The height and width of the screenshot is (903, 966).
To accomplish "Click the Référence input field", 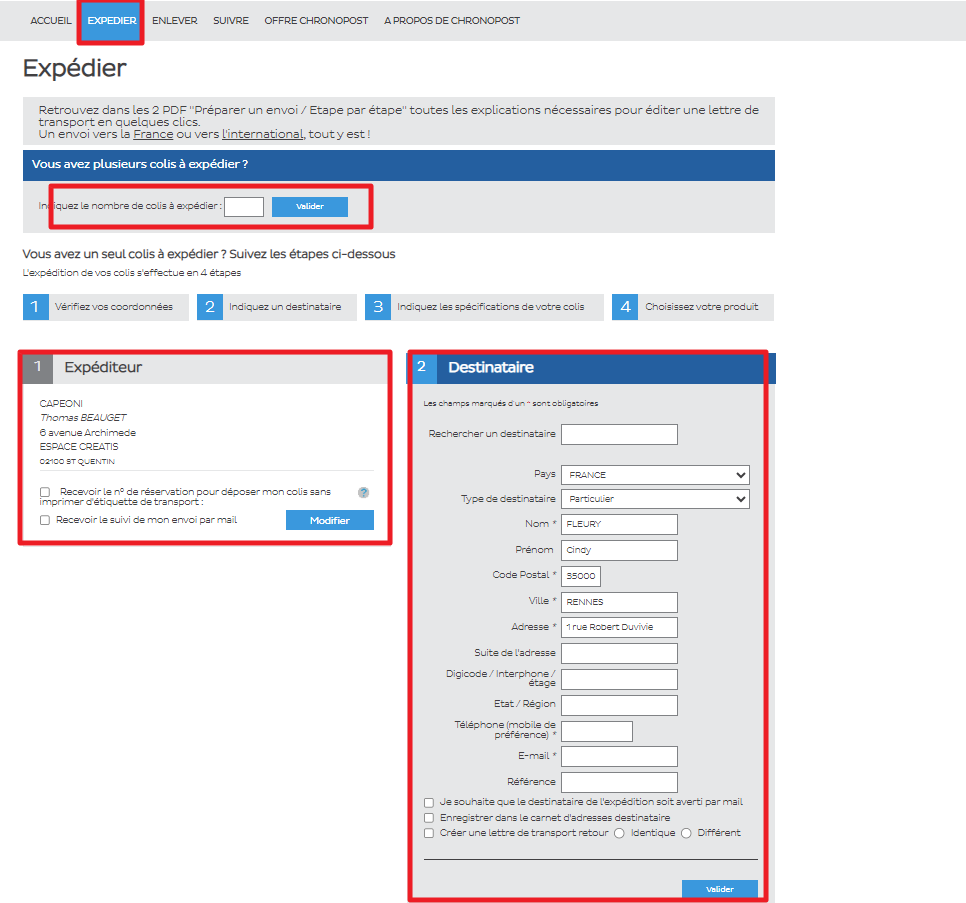I will (619, 782).
